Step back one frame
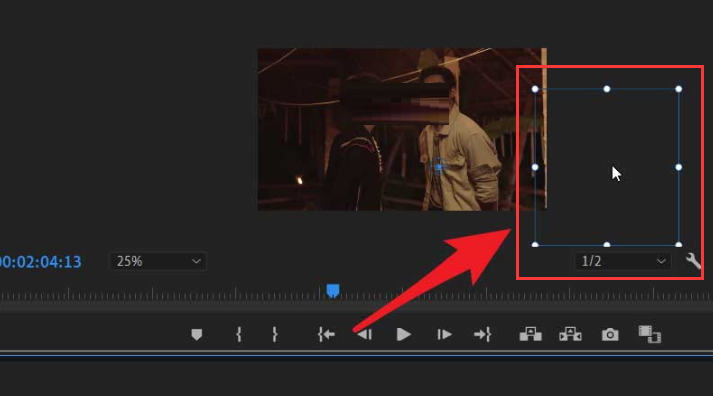Viewport: 713px width, 396px height. tap(365, 335)
